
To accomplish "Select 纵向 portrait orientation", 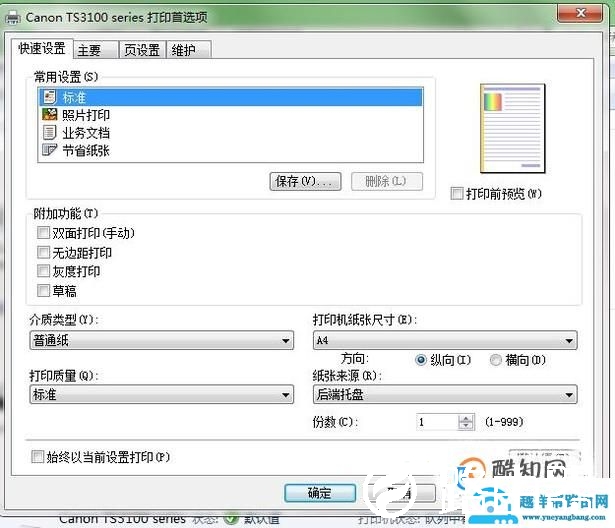I will pos(420,360).
